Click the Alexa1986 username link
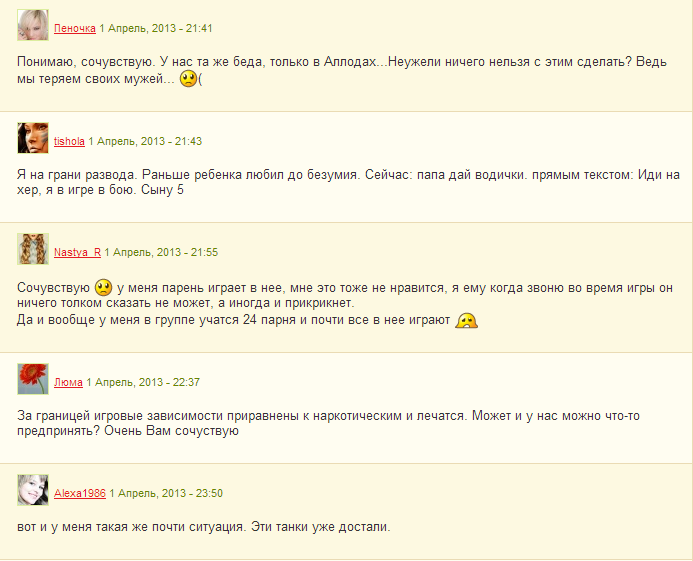This screenshot has width=693, height=561. pos(80,493)
